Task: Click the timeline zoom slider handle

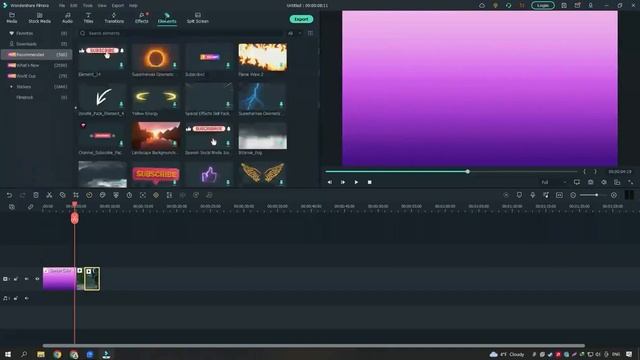Action: [x=596, y=195]
